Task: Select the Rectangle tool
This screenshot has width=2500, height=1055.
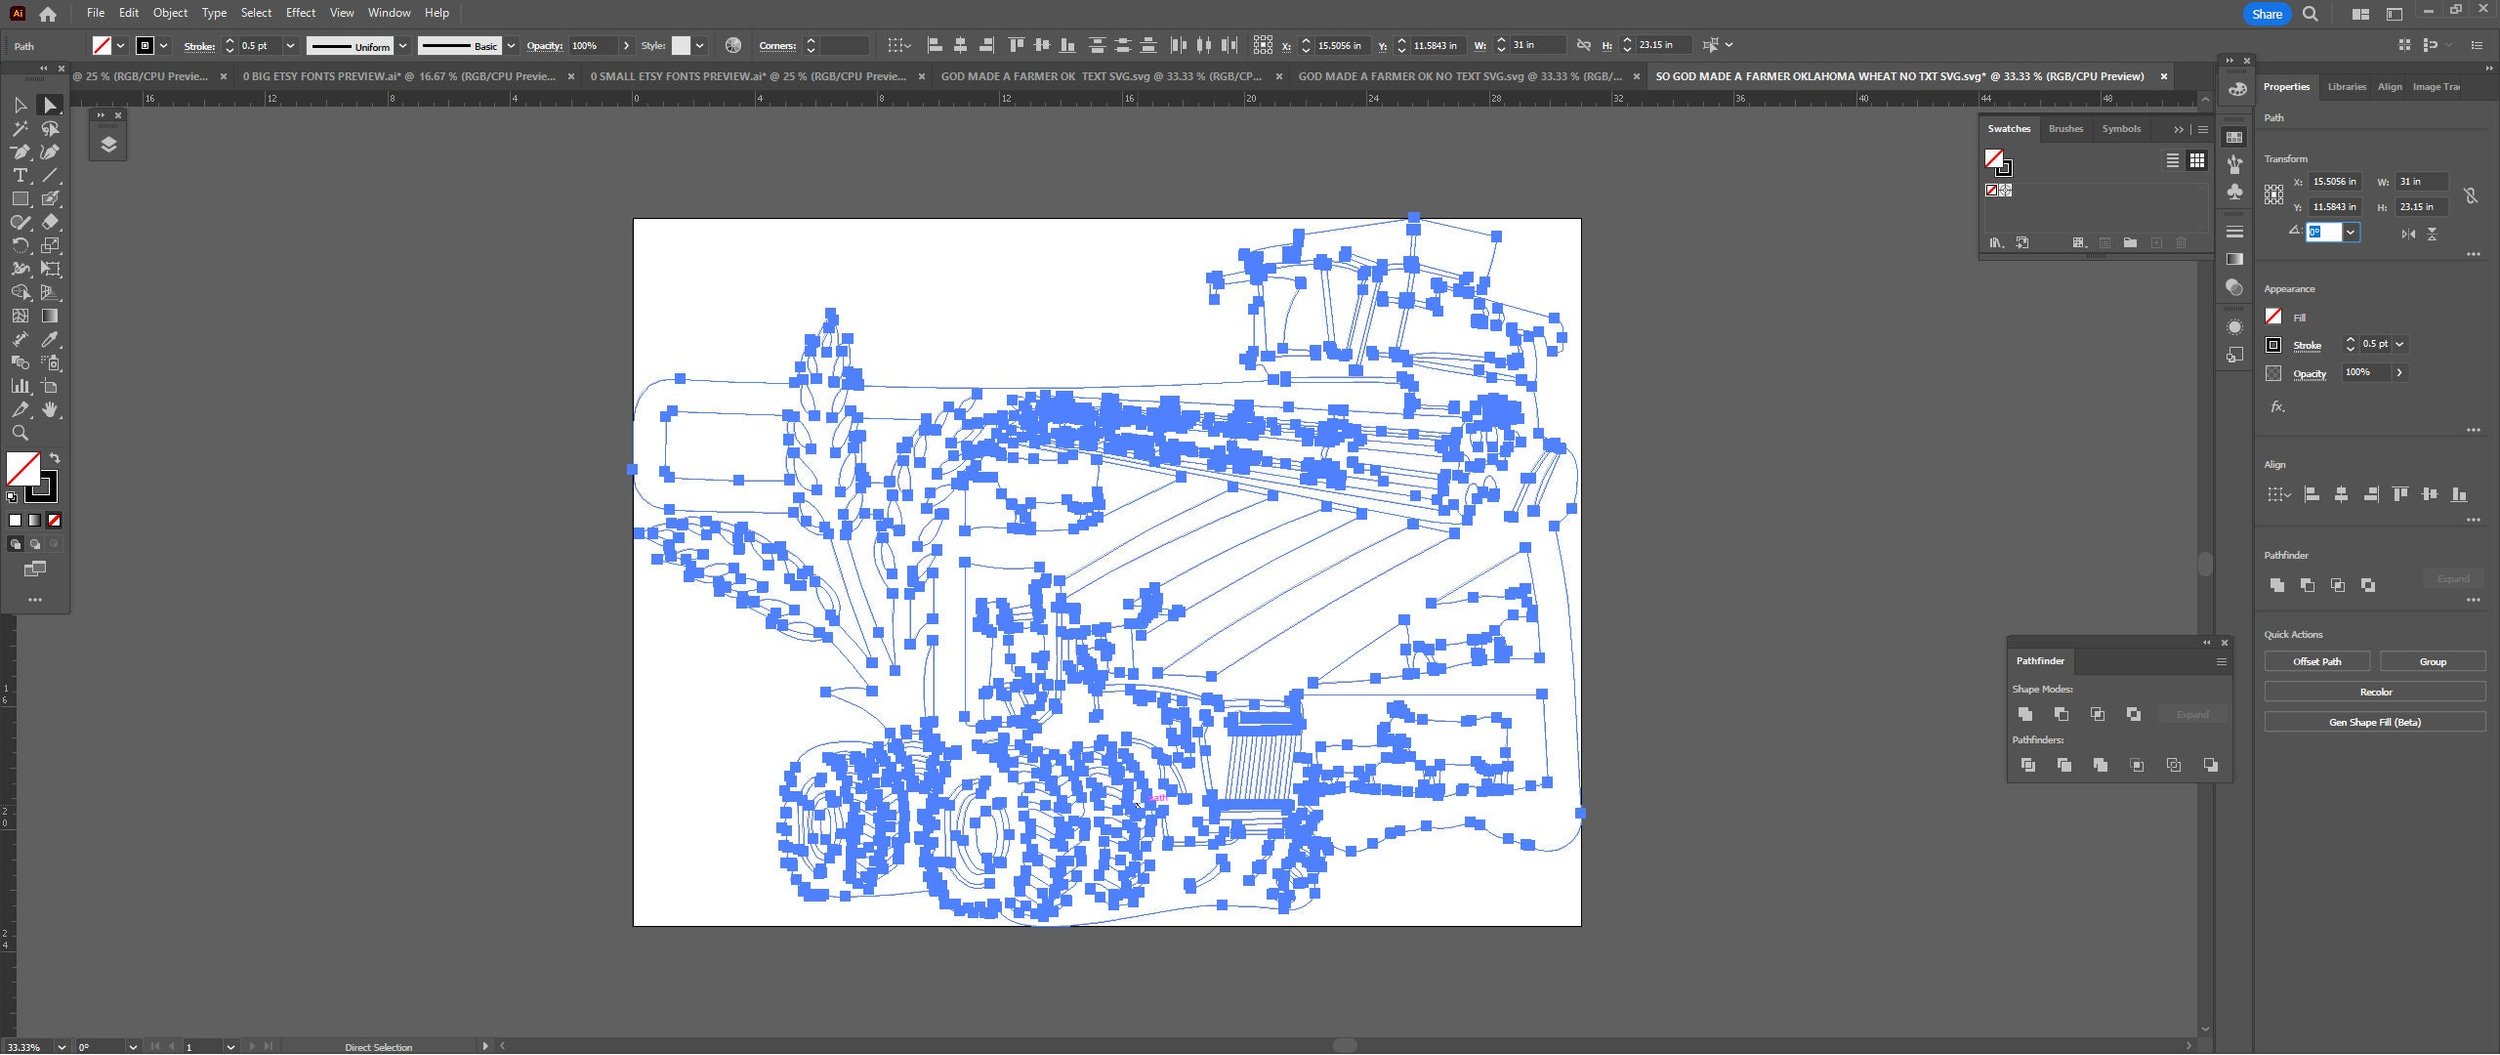Action: tap(20, 199)
